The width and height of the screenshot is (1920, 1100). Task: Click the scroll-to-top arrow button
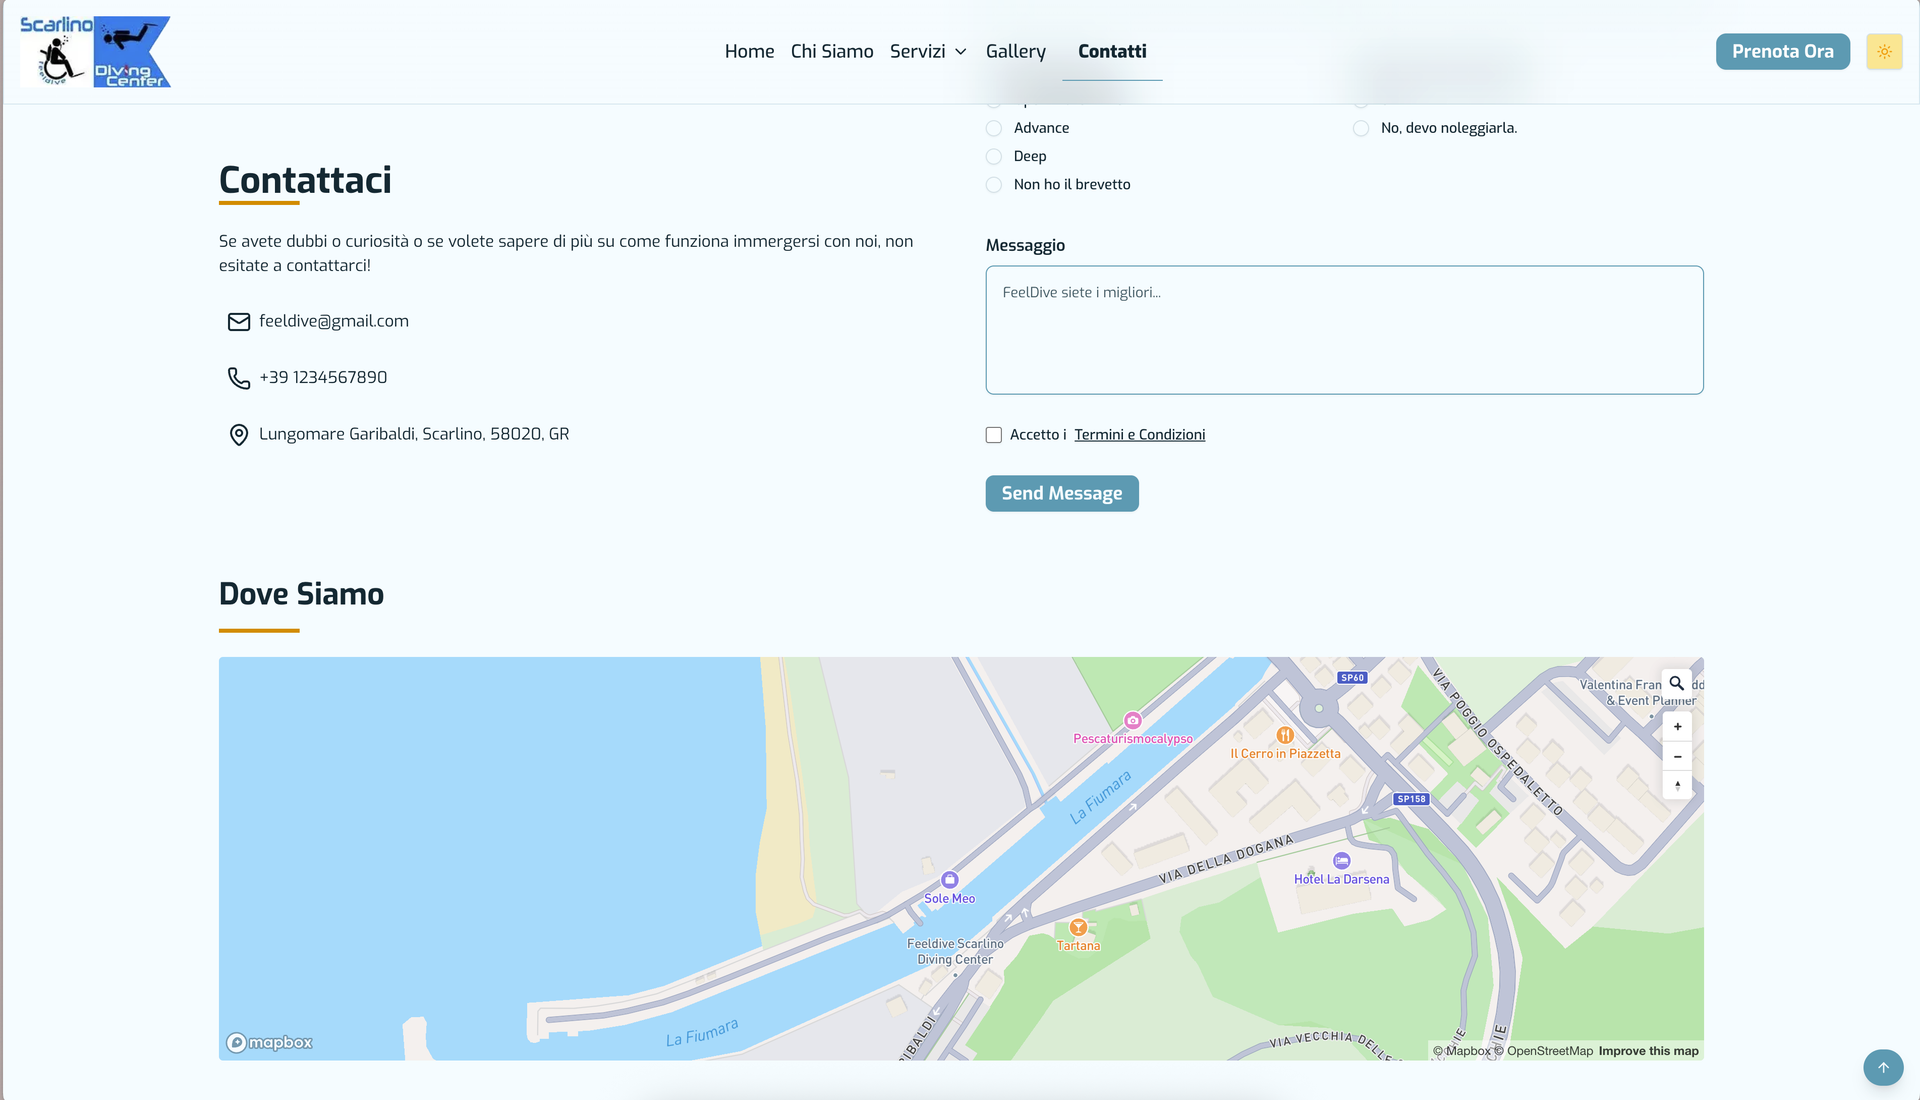click(x=1882, y=1067)
